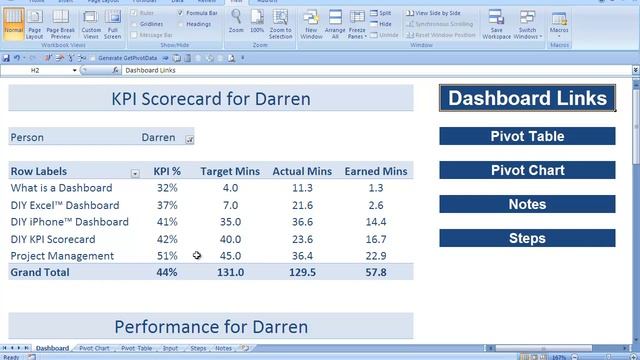Switch to the Notes sheet tab

pos(223,348)
